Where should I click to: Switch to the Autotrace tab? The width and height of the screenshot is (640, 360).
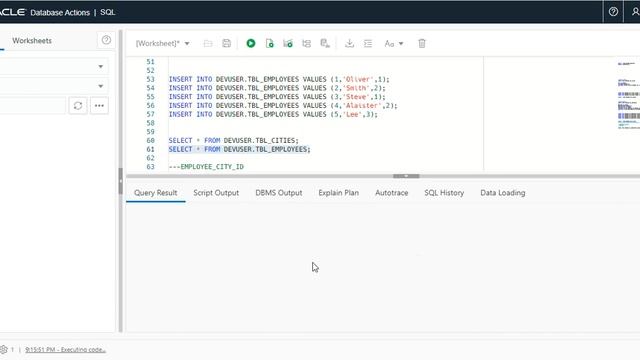click(x=391, y=193)
